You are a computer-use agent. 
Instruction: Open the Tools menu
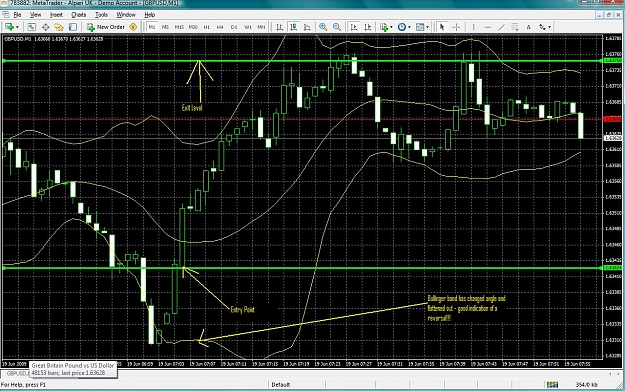click(101, 15)
